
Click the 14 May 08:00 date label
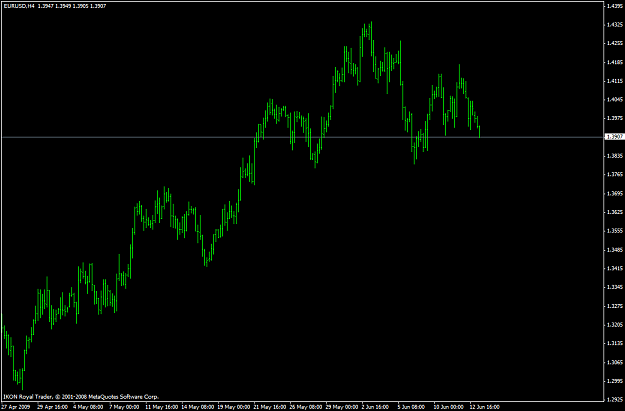198,407
